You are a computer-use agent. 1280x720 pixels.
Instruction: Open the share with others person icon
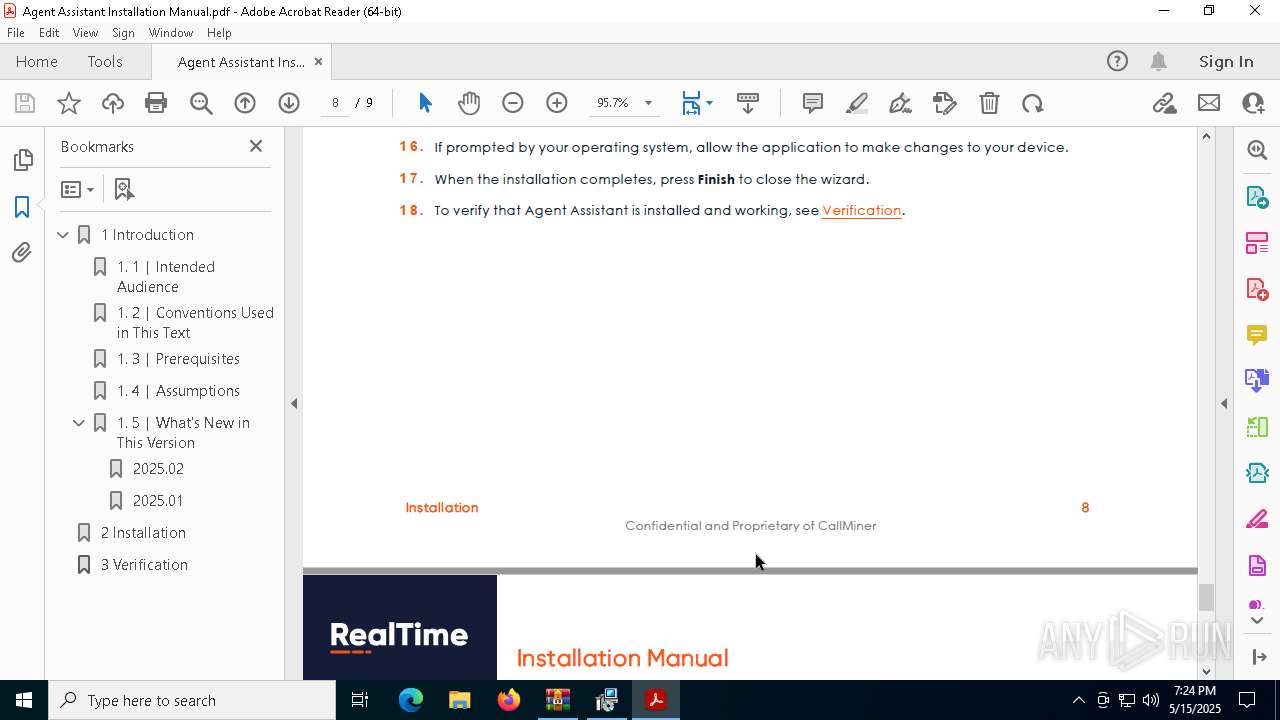pos(1253,103)
